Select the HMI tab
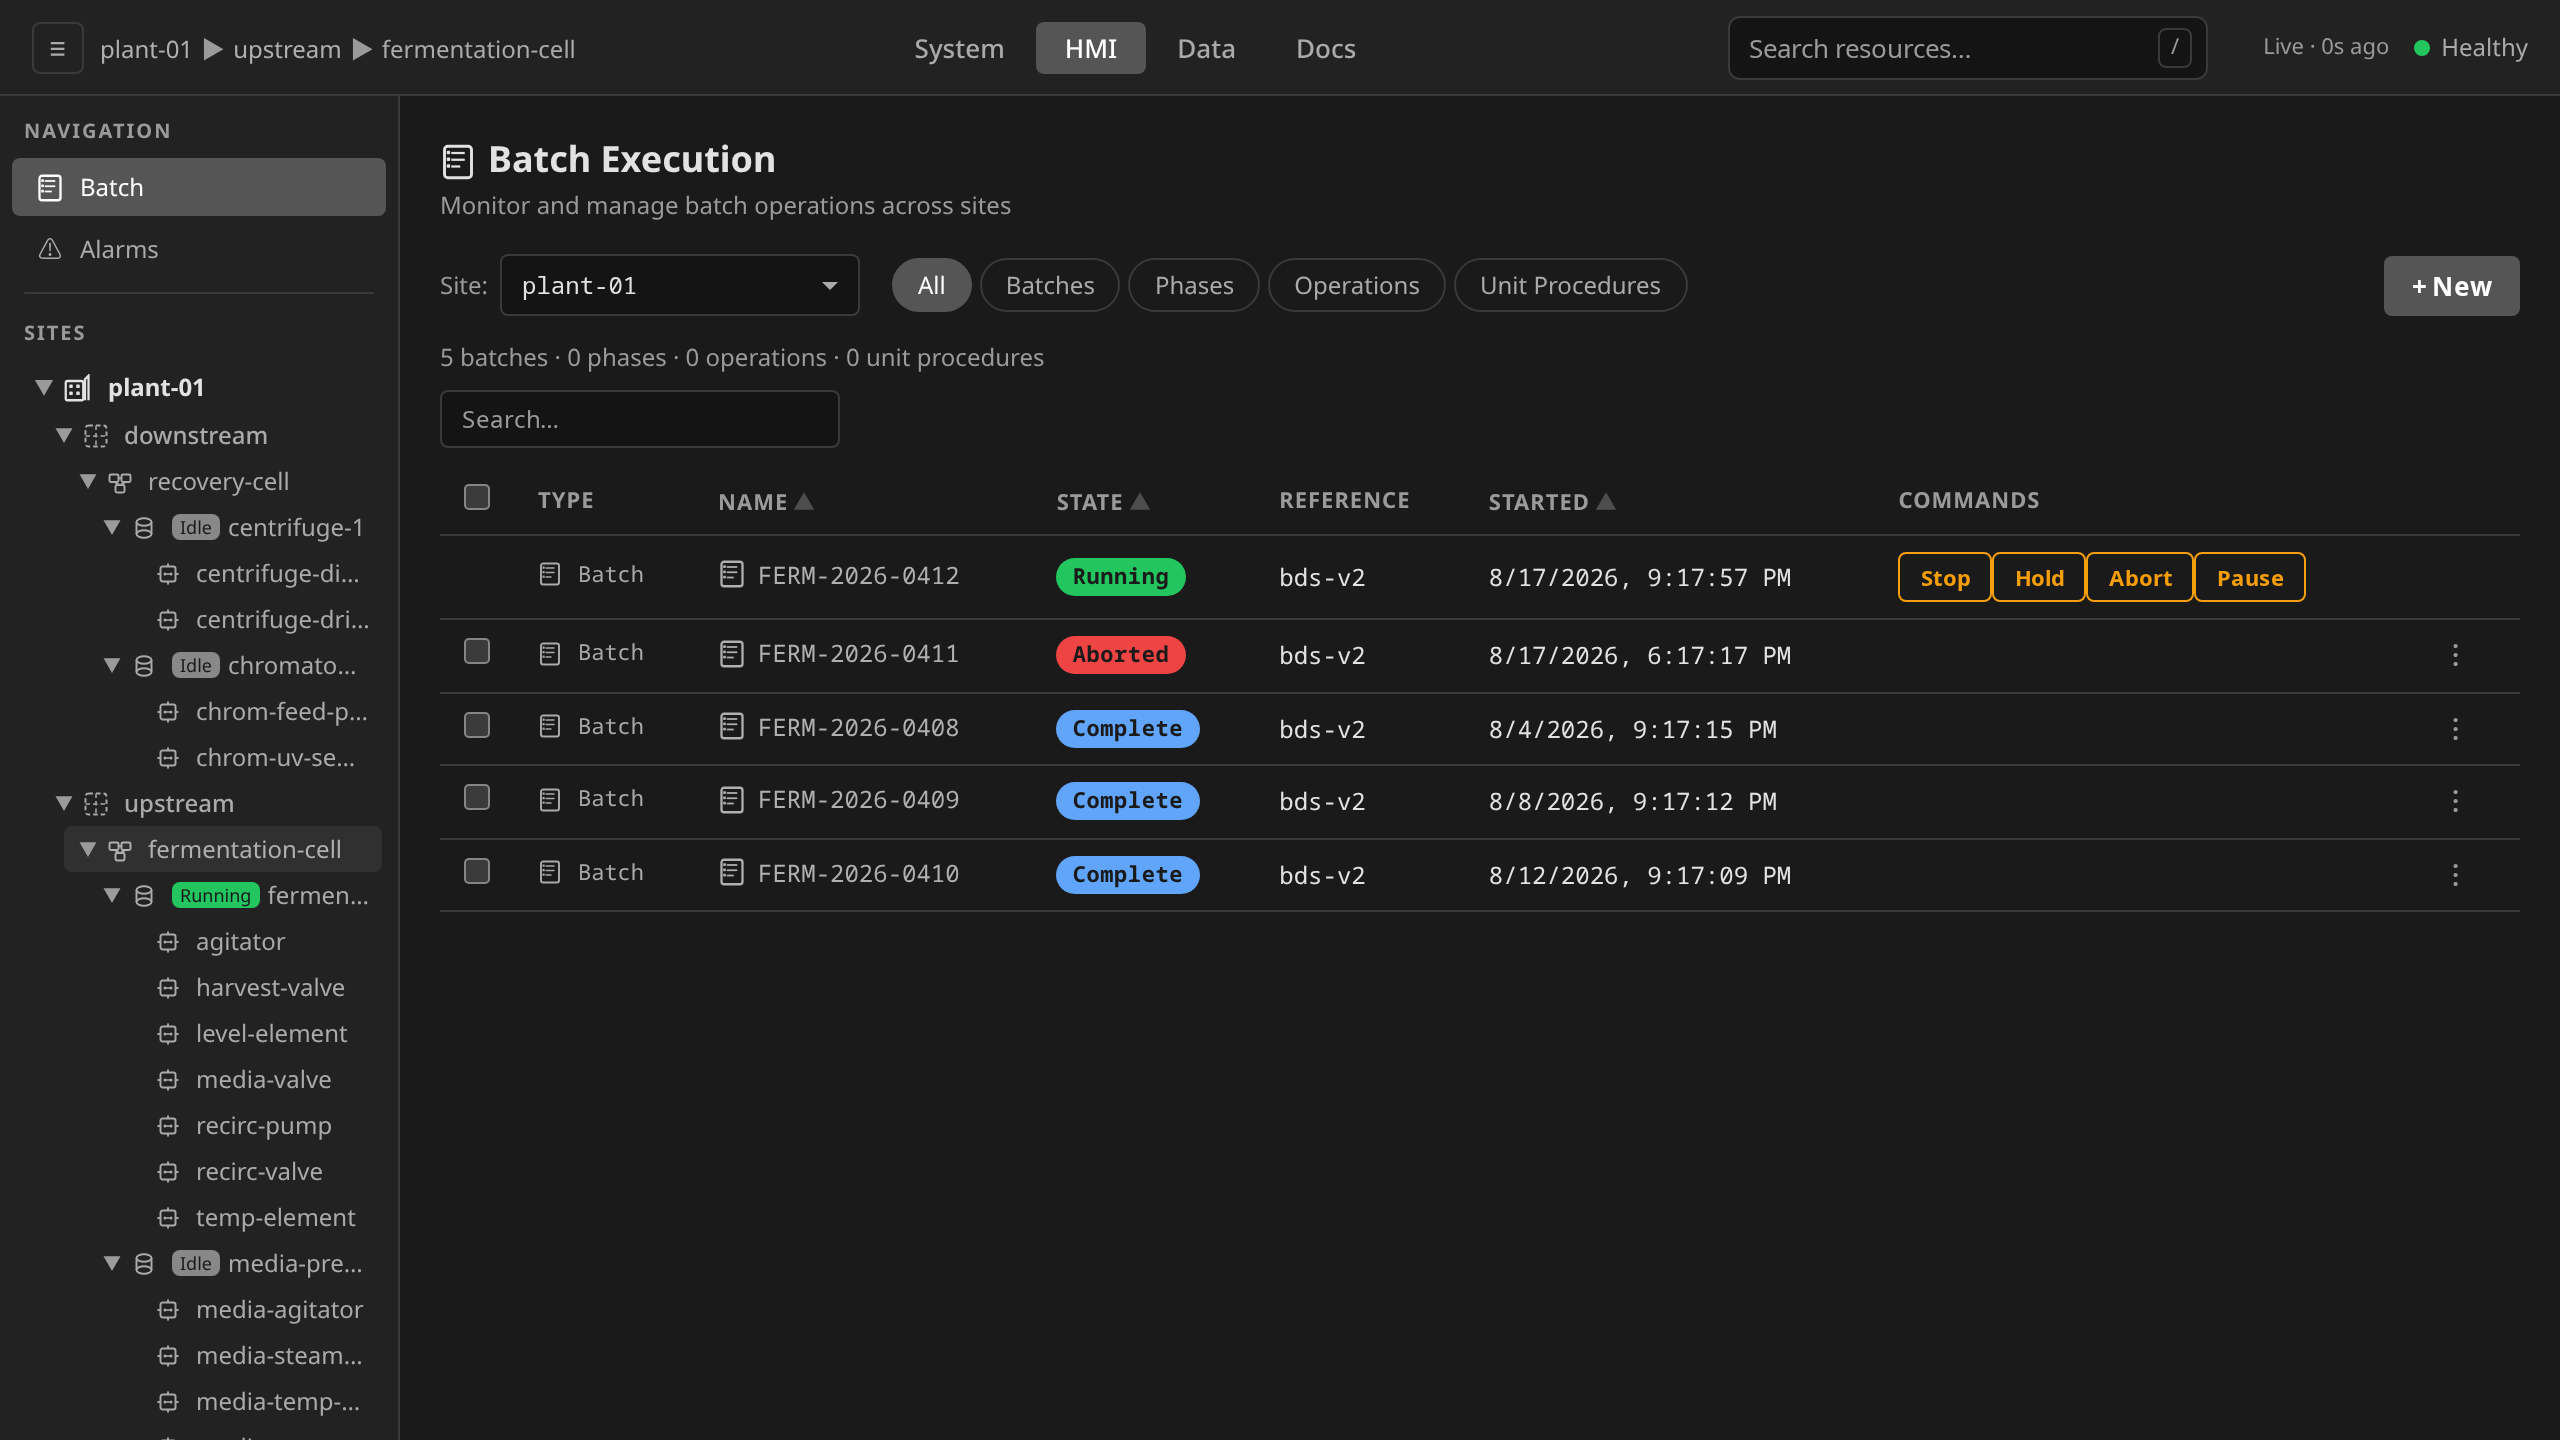Image resolution: width=2560 pixels, height=1440 pixels. coord(1091,48)
